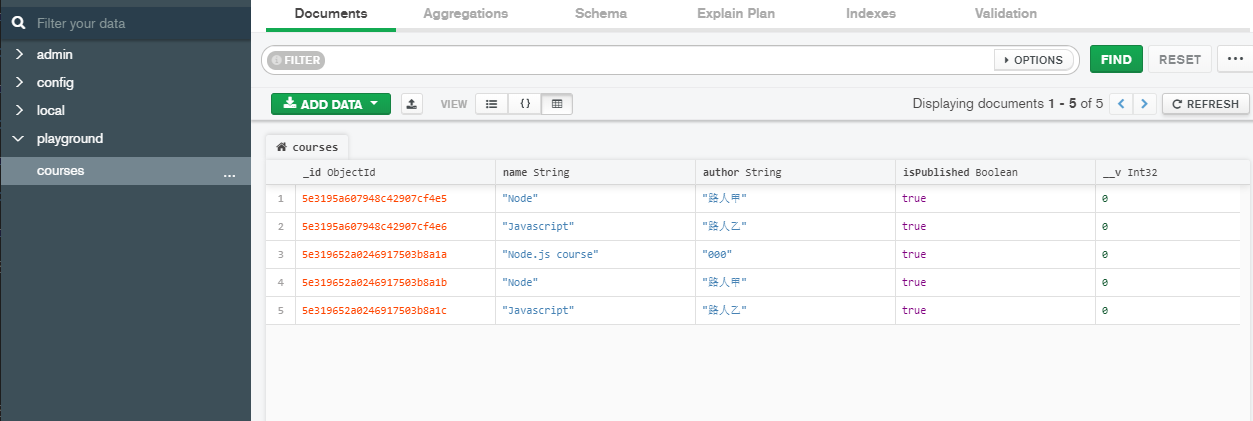
Task: Switch to list view icon
Action: [491, 104]
